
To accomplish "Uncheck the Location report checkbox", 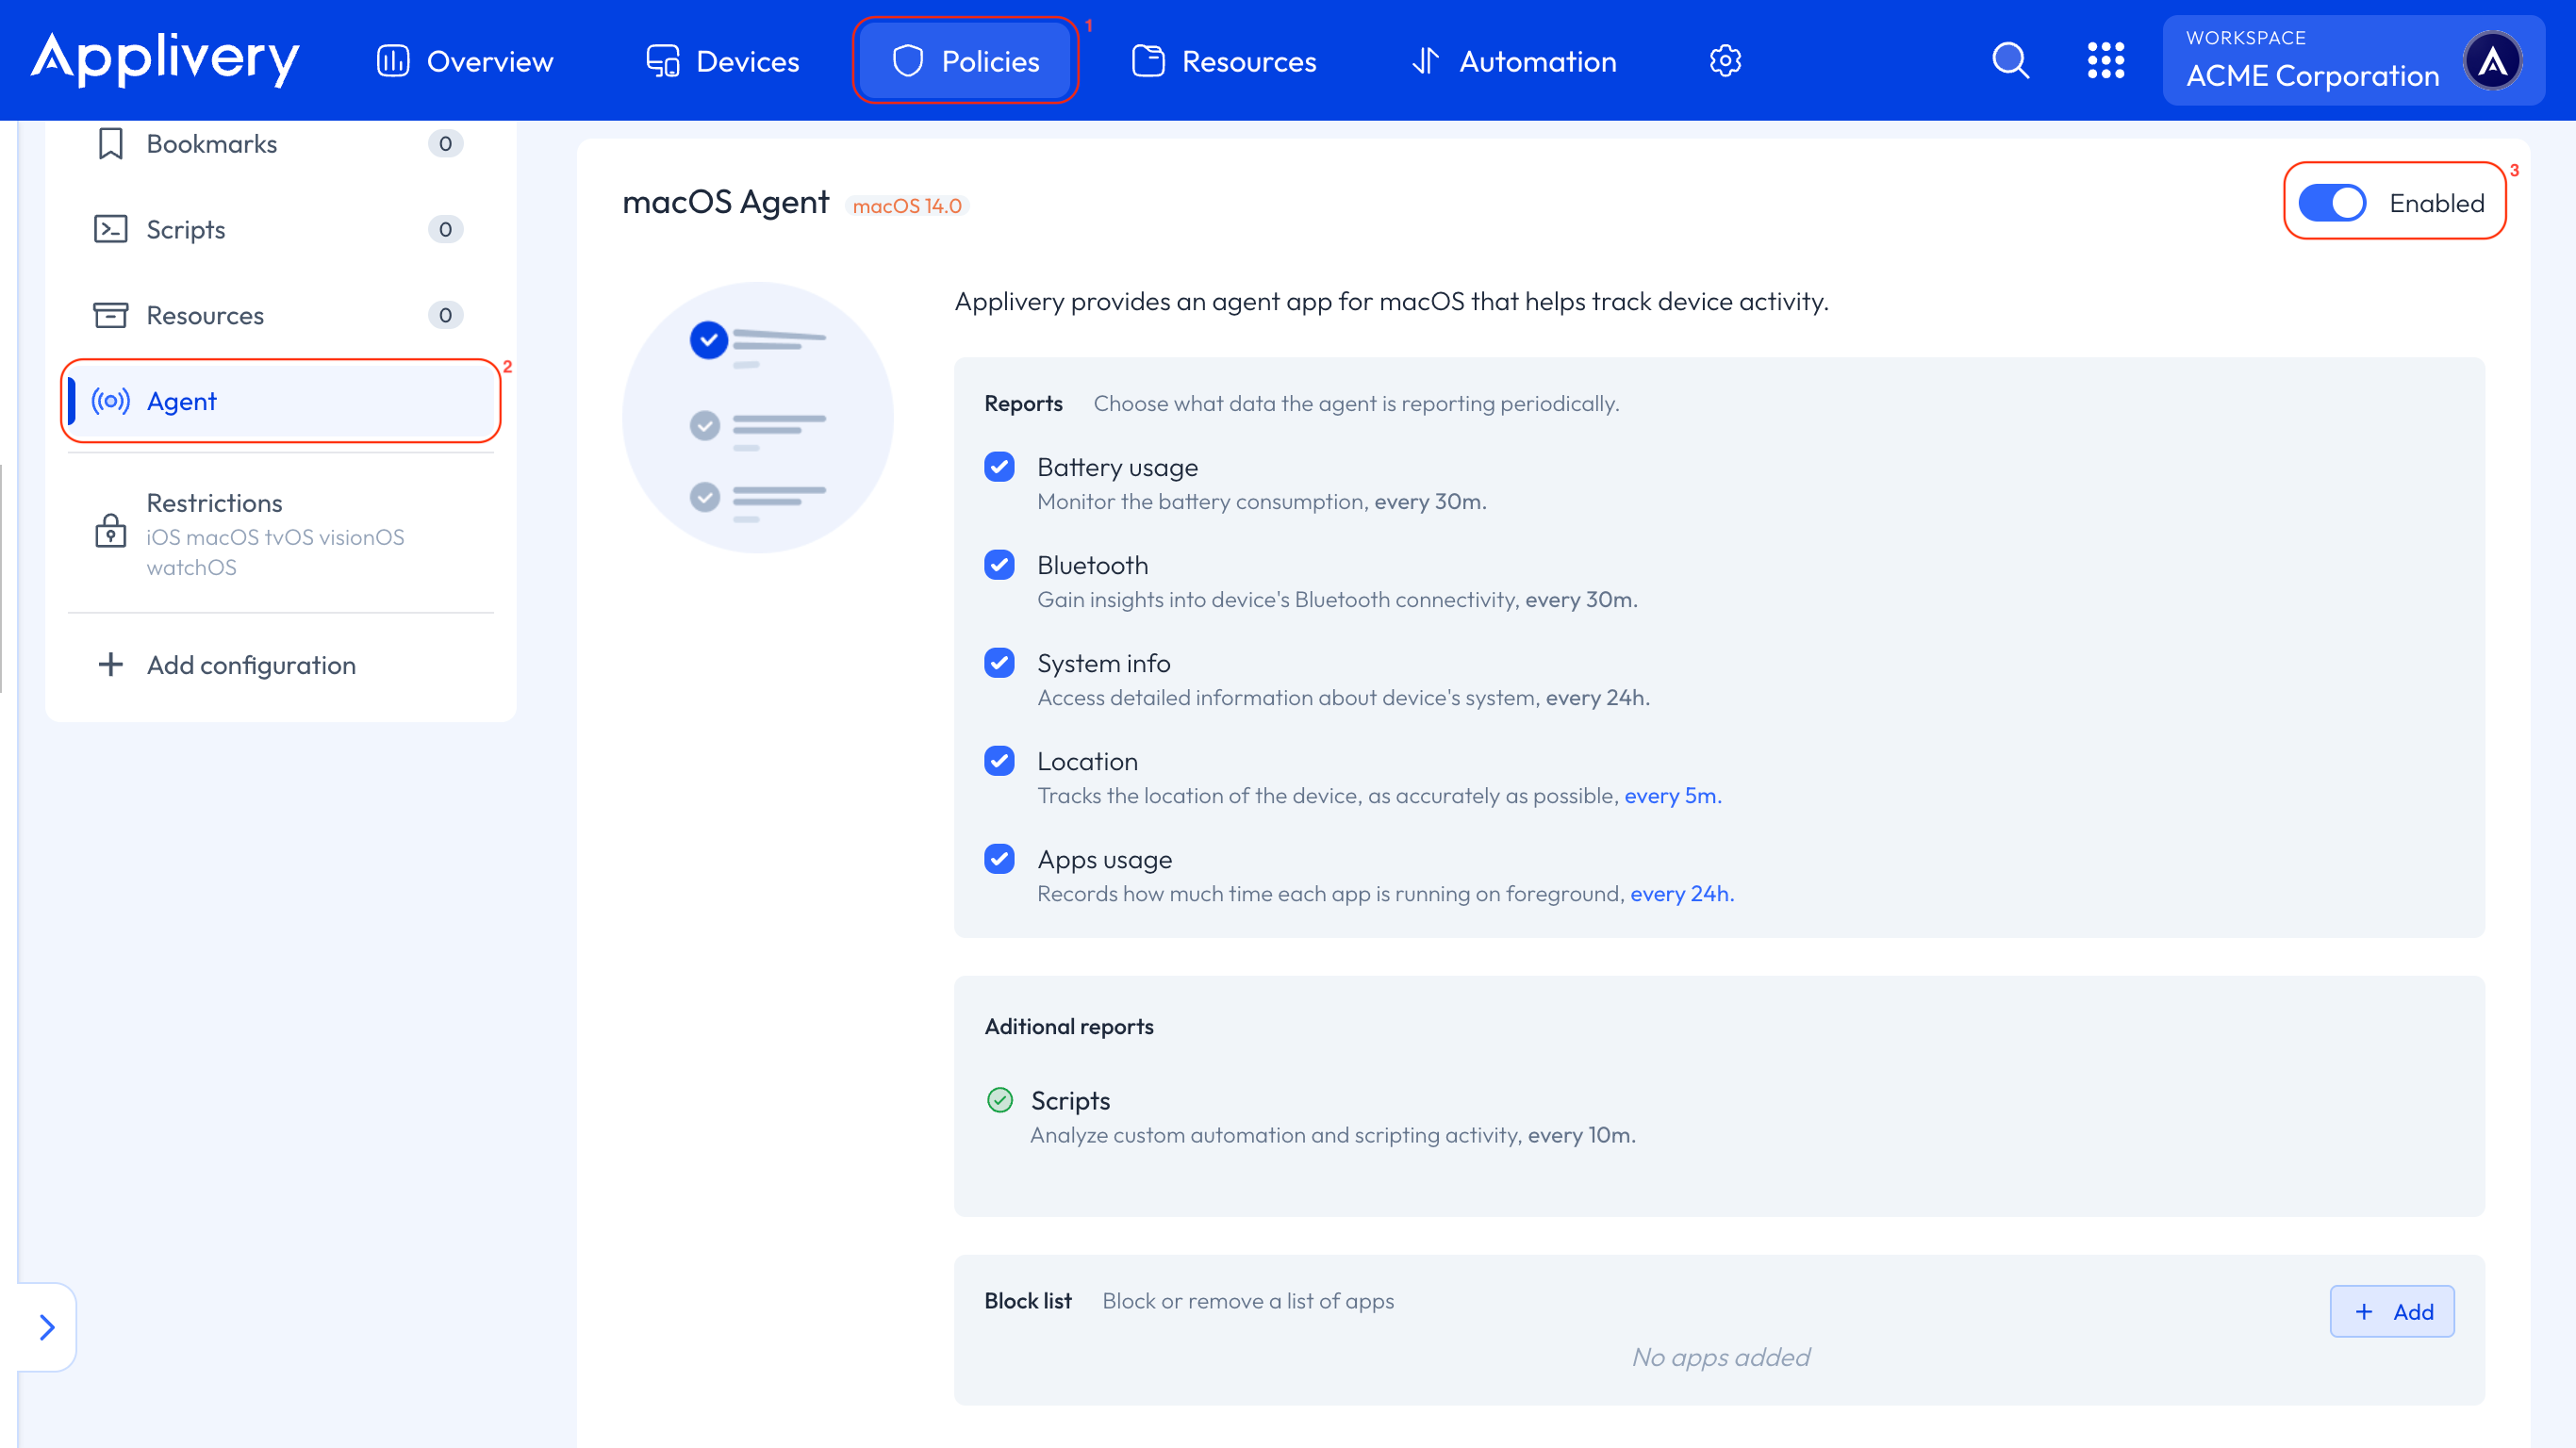I will (999, 761).
